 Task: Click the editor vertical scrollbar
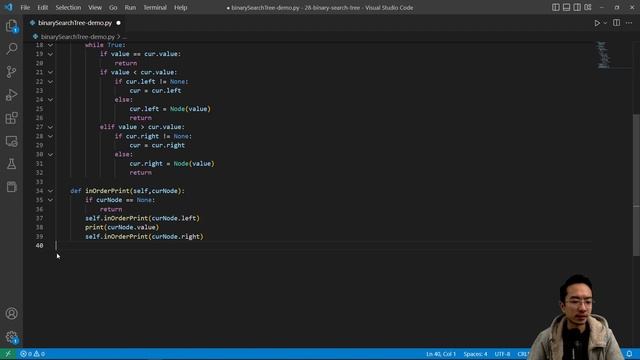point(636,185)
